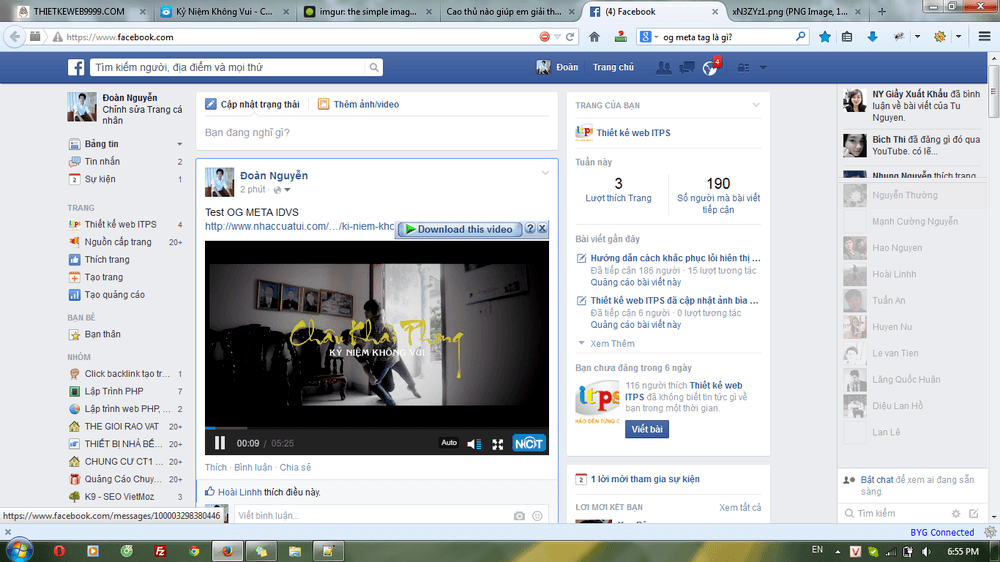Click the NCT logo on the player

(x=529, y=443)
